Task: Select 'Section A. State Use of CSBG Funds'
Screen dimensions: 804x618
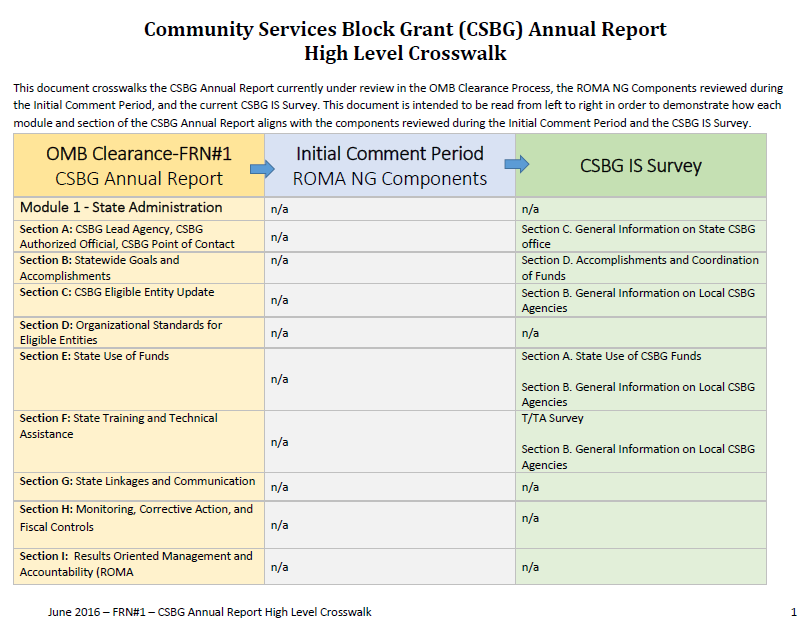Action: 611,356
